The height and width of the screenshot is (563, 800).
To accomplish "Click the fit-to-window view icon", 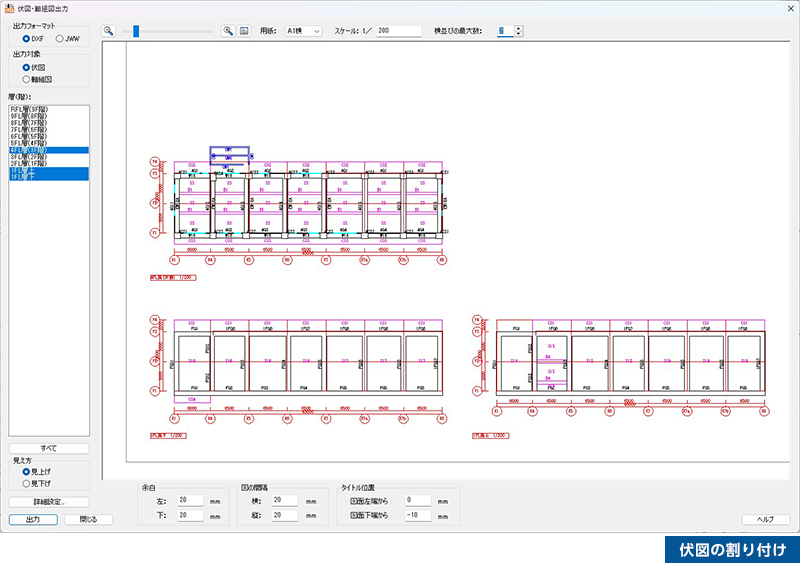I will point(243,31).
